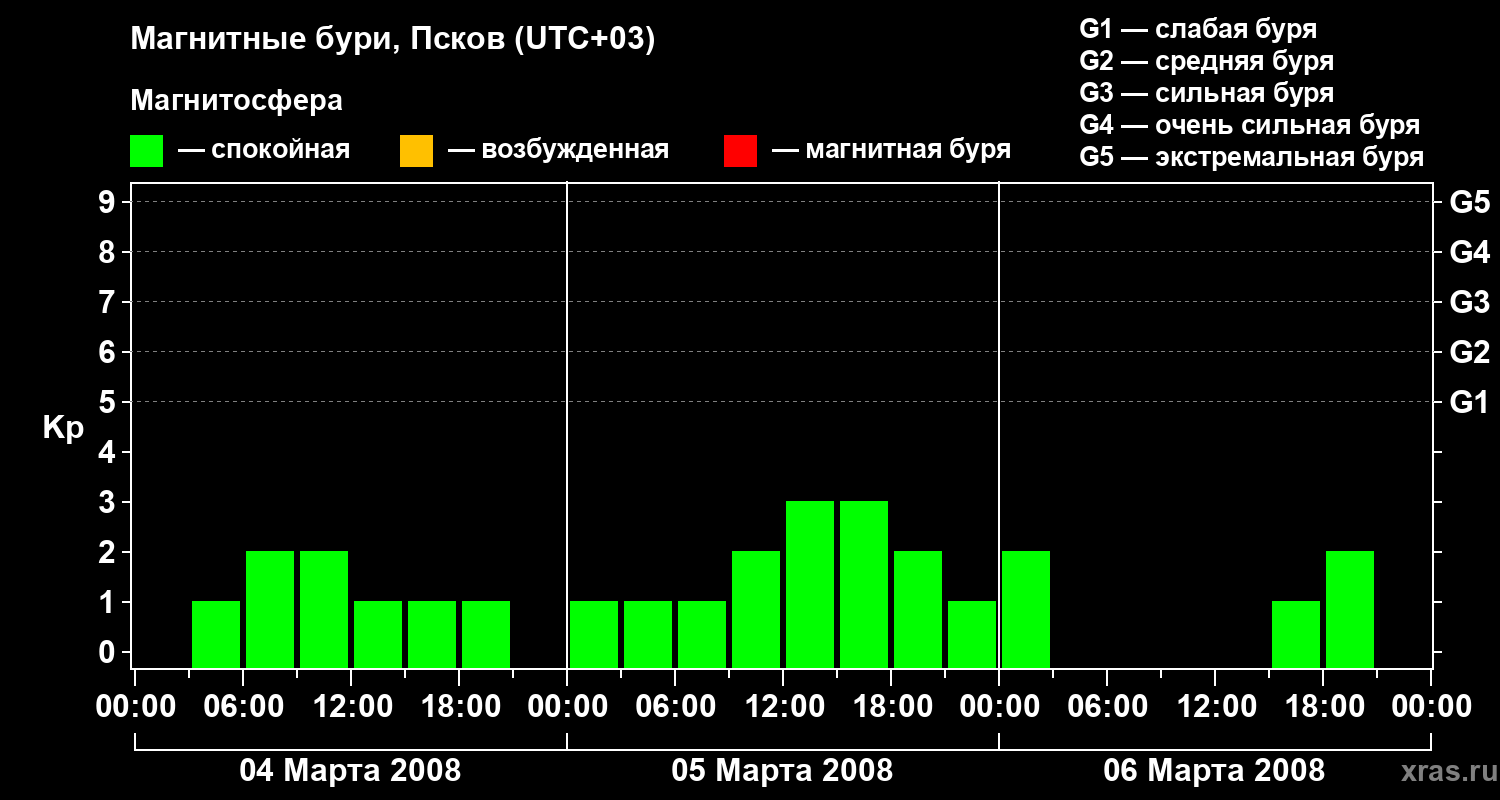Click the 00:00–03:00 bar on 05 Марта

(594, 634)
